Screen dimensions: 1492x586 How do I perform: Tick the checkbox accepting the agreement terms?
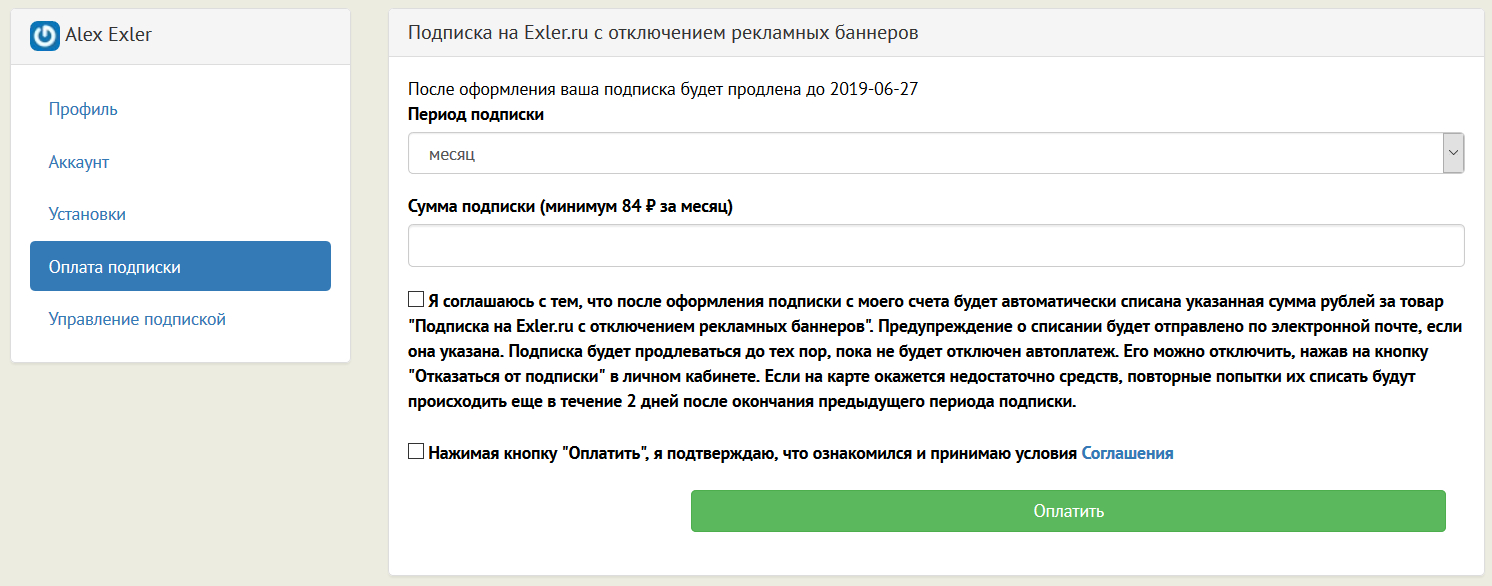[x=416, y=452]
